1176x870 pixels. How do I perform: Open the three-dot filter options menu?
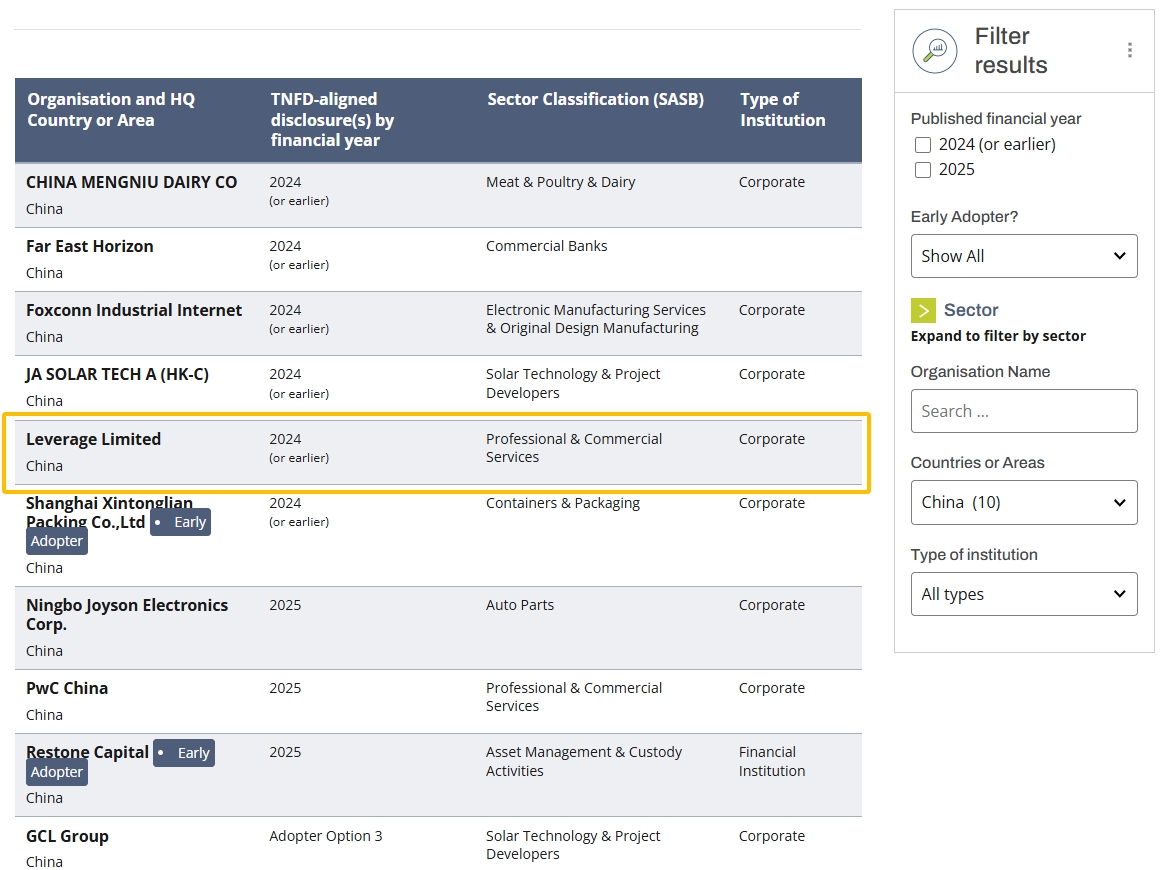coord(1129,50)
